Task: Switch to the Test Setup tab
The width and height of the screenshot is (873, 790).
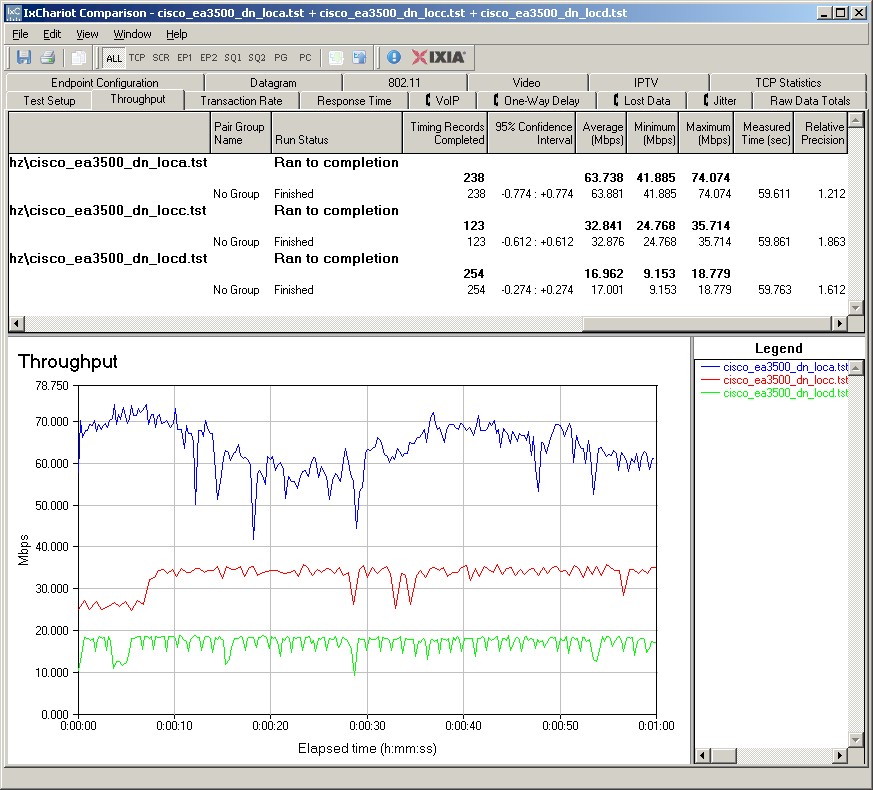Action: point(49,101)
